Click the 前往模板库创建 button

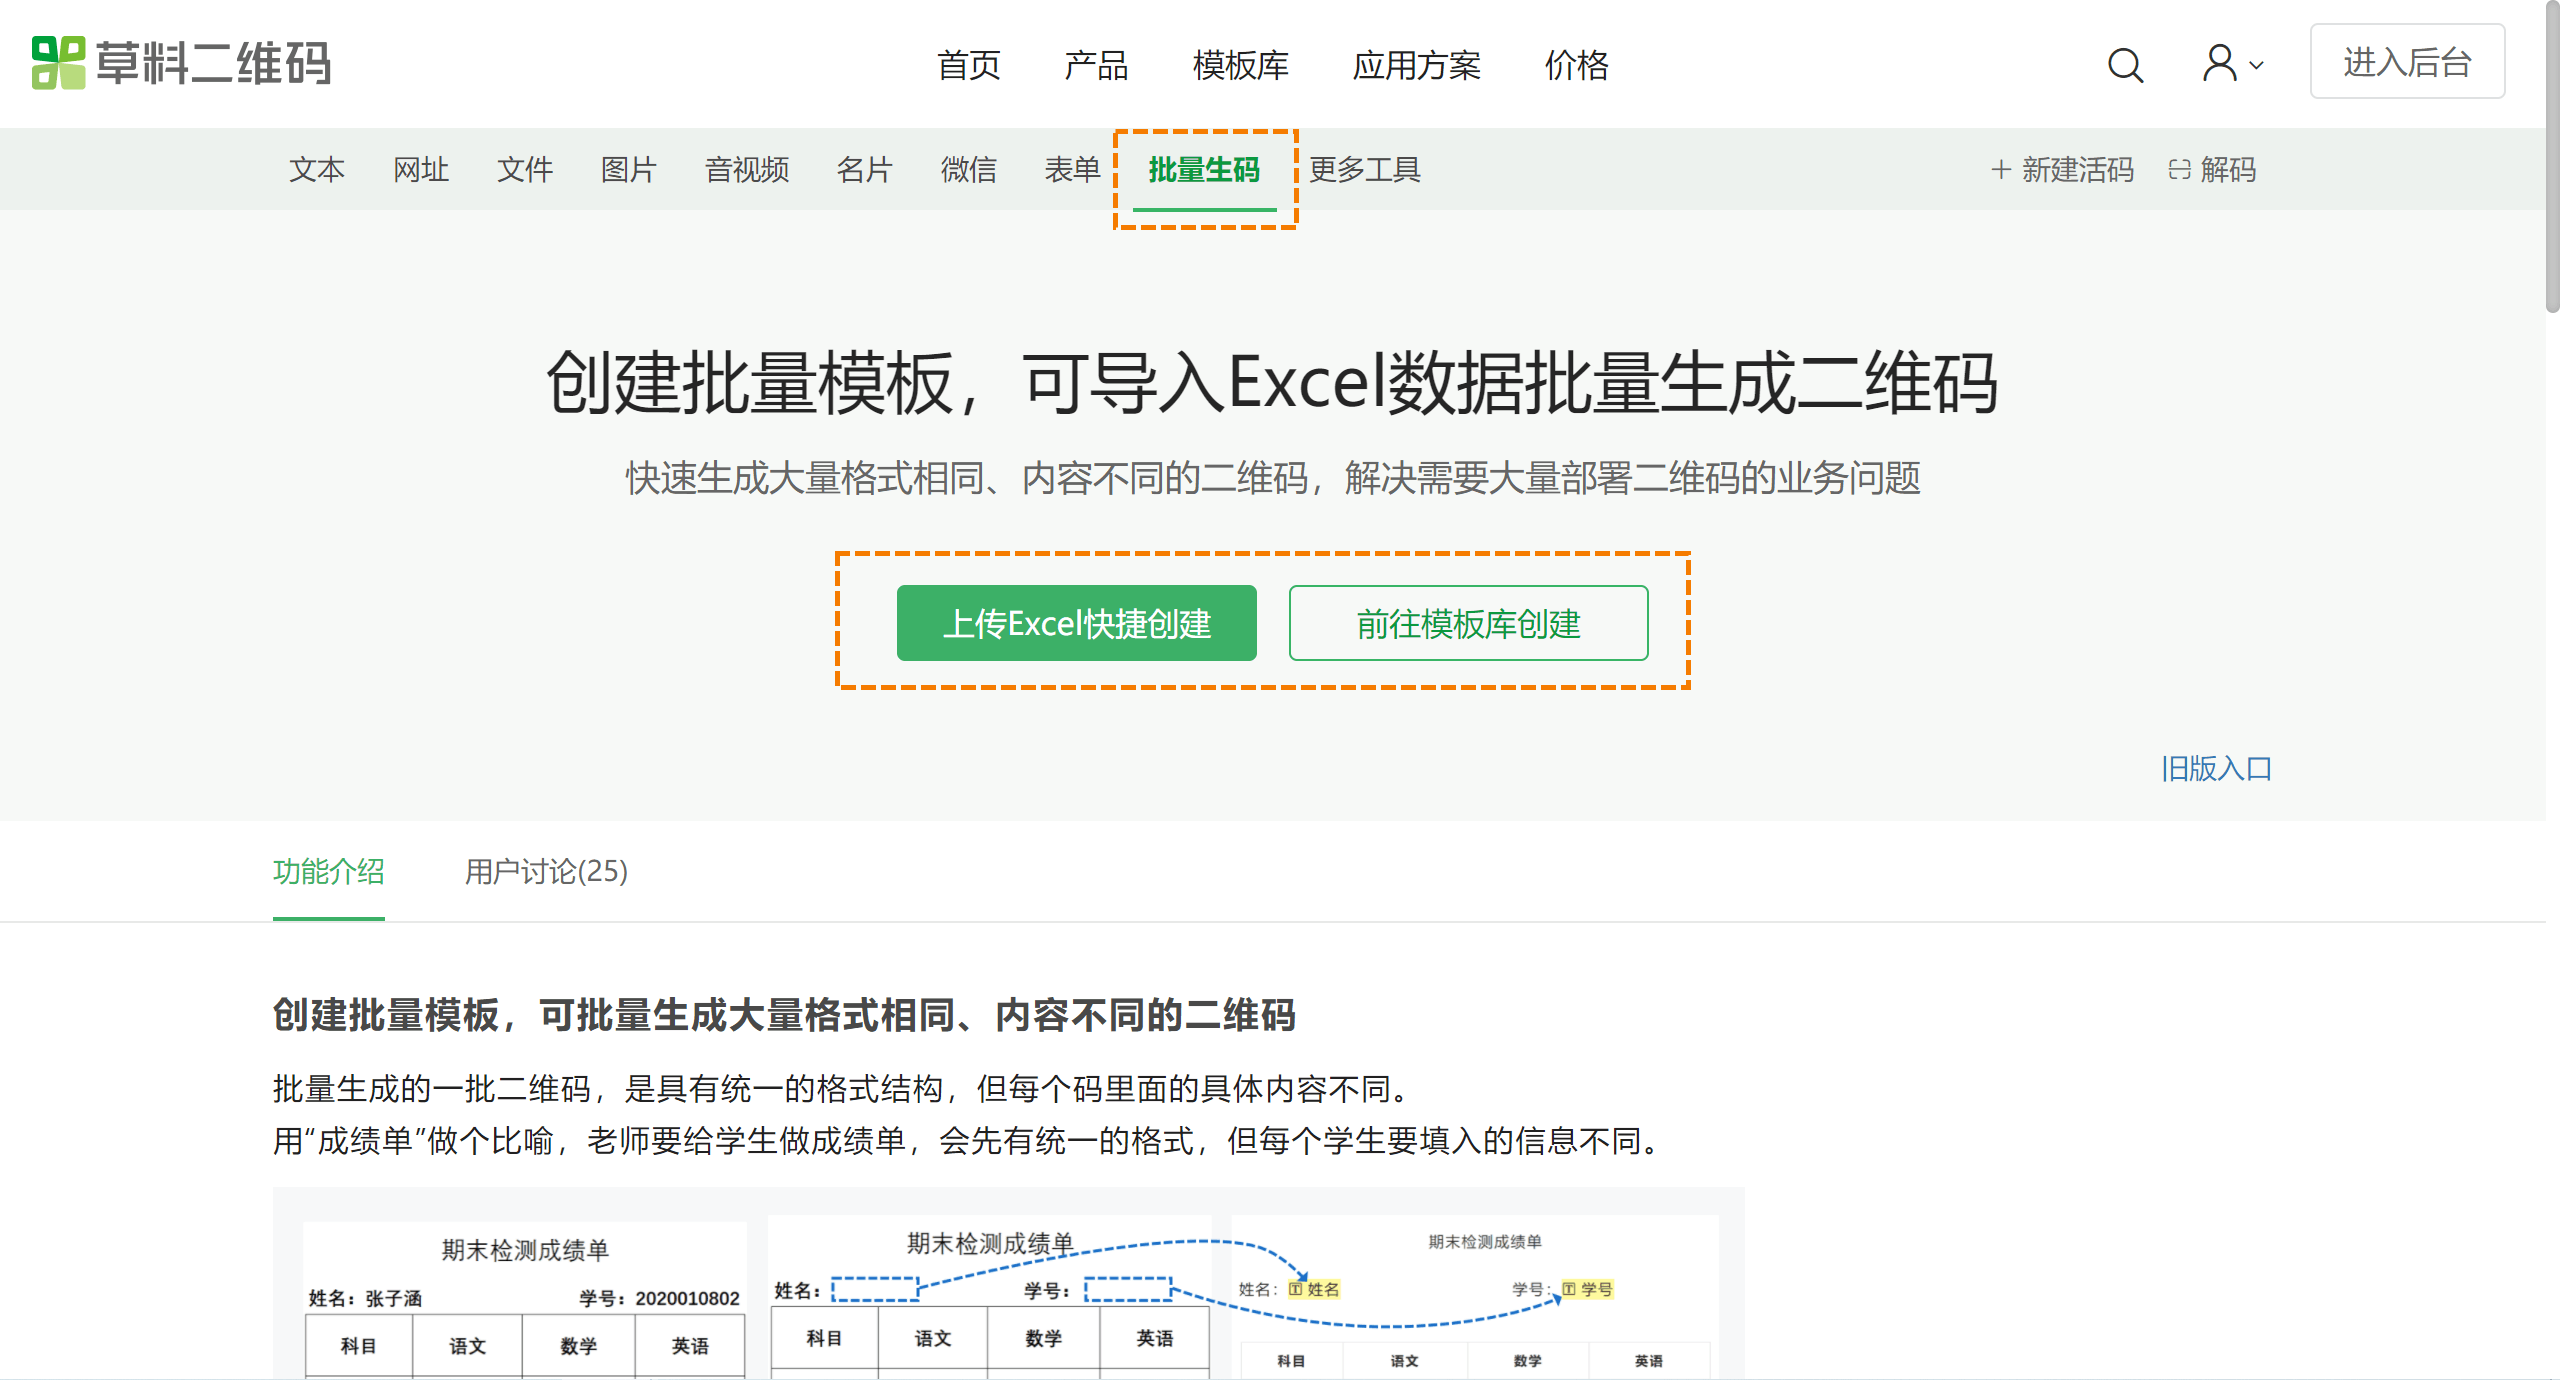click(1469, 623)
